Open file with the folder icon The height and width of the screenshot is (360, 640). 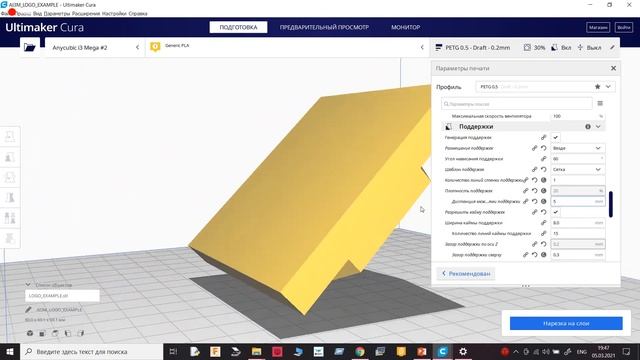pos(29,47)
